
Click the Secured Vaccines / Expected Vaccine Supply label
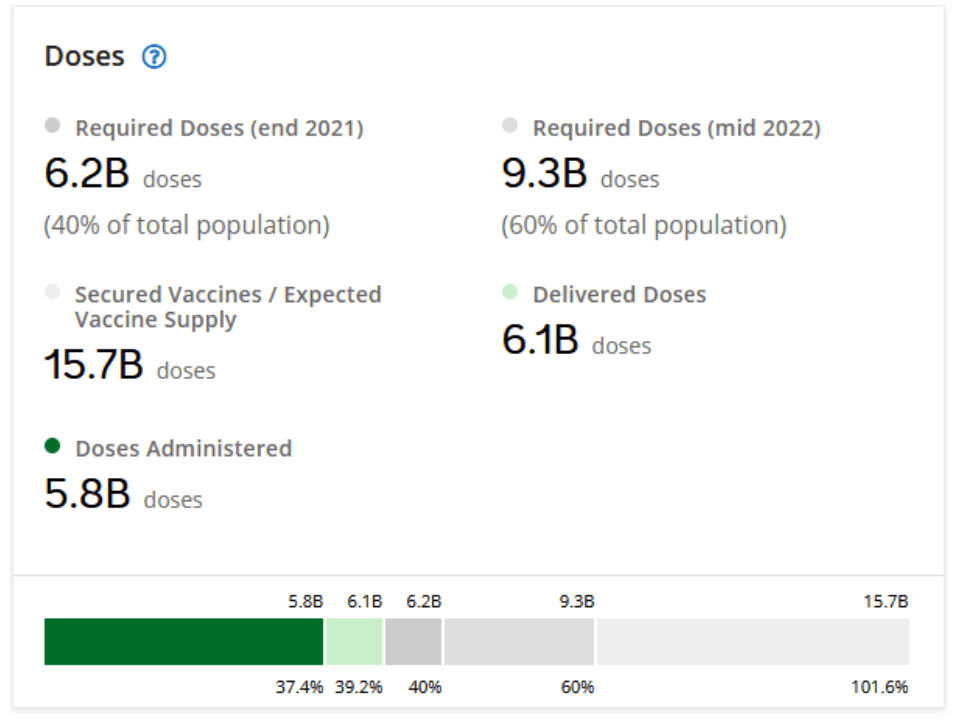228,307
